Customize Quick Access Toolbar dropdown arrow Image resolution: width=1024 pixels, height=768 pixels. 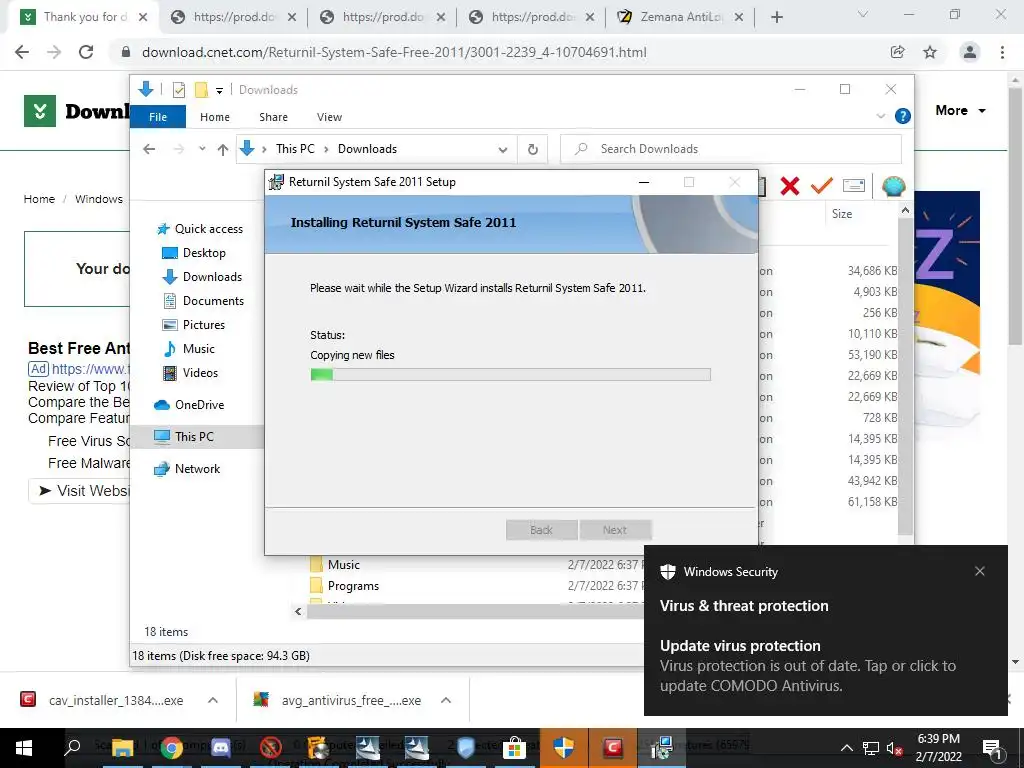tap(219, 90)
